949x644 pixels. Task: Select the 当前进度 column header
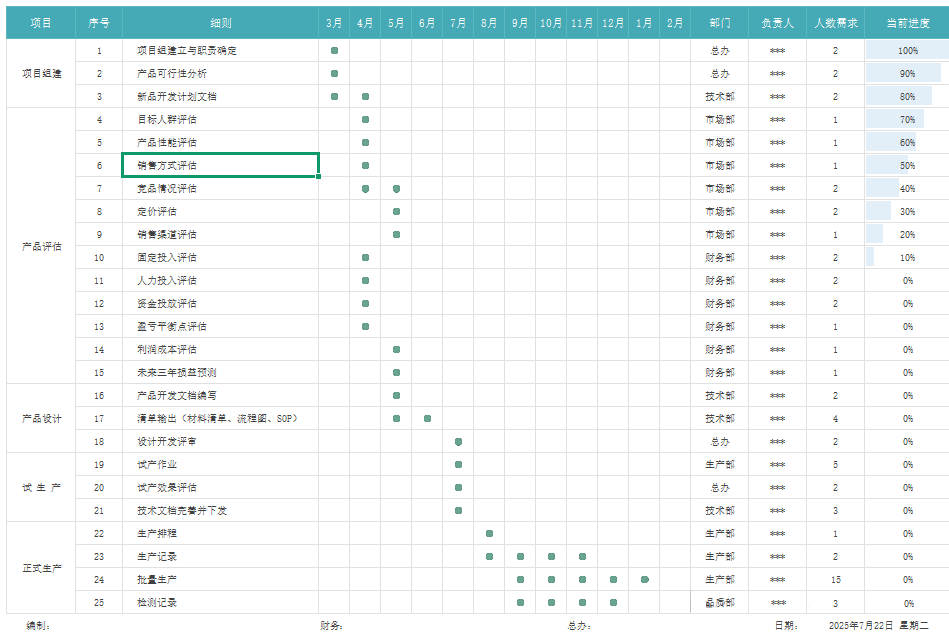907,23
